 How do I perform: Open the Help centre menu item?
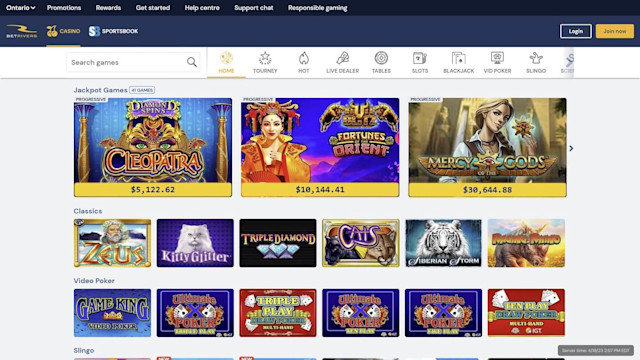(x=202, y=8)
